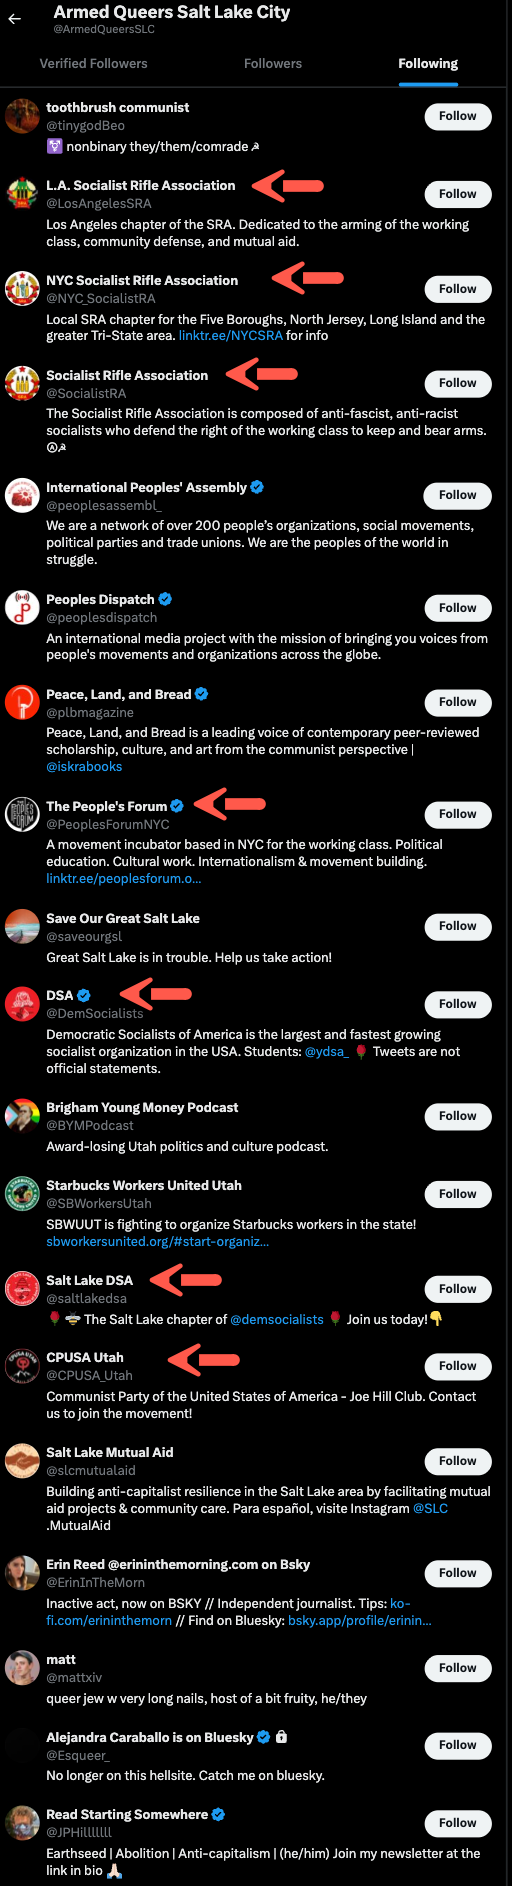Image resolution: width=512 pixels, height=1886 pixels.
Task: Follow Salt Lake Mutual Aid
Action: 458,1461
